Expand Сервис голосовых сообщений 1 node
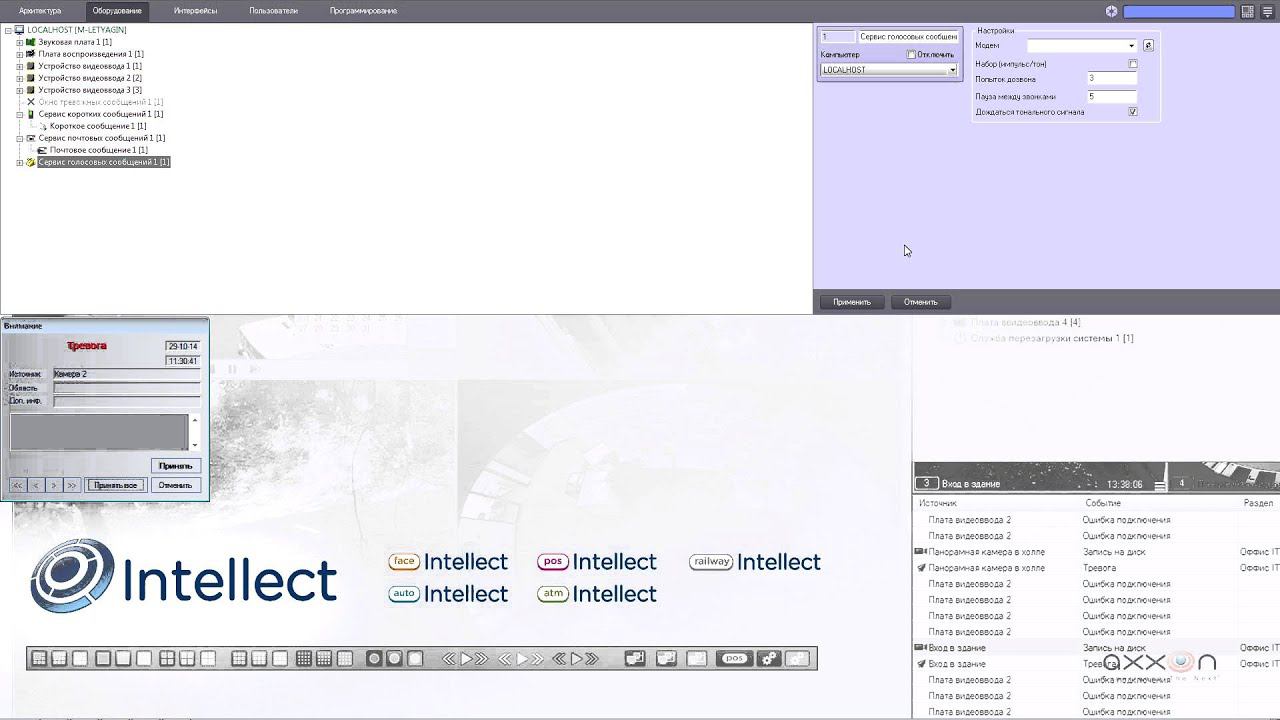This screenshot has height=720, width=1280. click(x=19, y=162)
